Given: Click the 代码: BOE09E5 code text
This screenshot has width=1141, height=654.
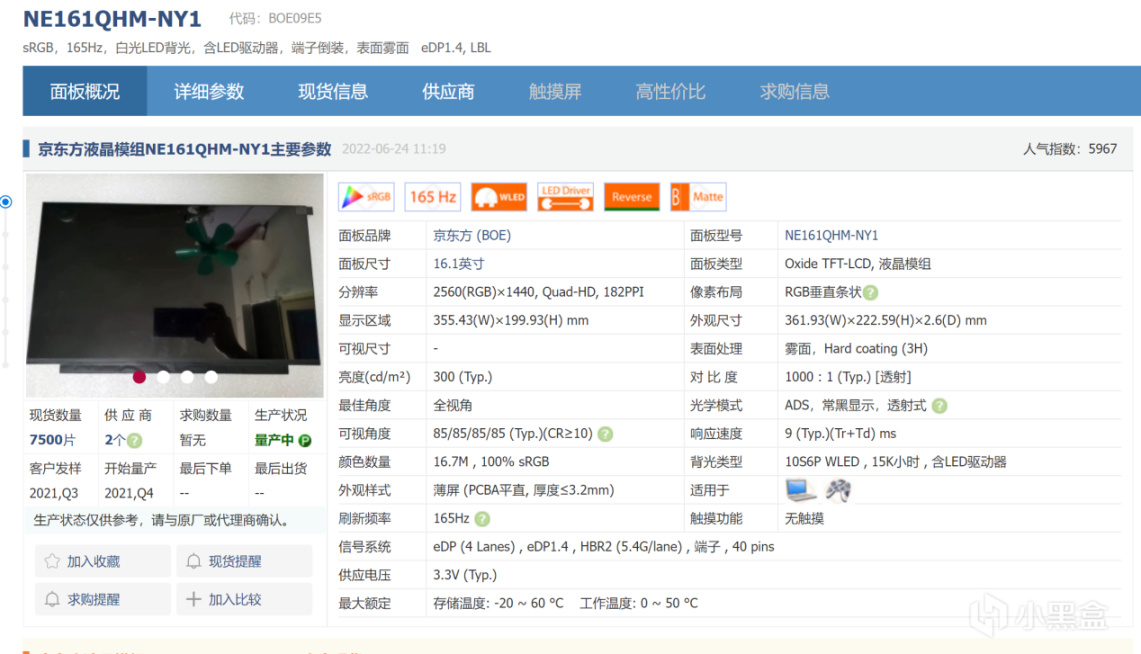Looking at the screenshot, I should click(275, 19).
